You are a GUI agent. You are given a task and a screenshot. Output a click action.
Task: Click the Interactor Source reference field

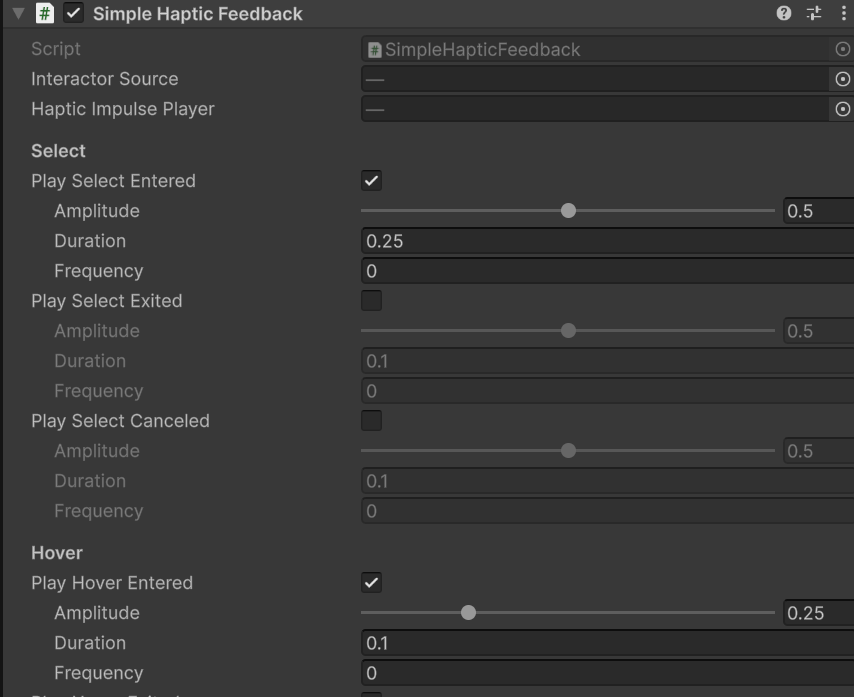point(595,80)
